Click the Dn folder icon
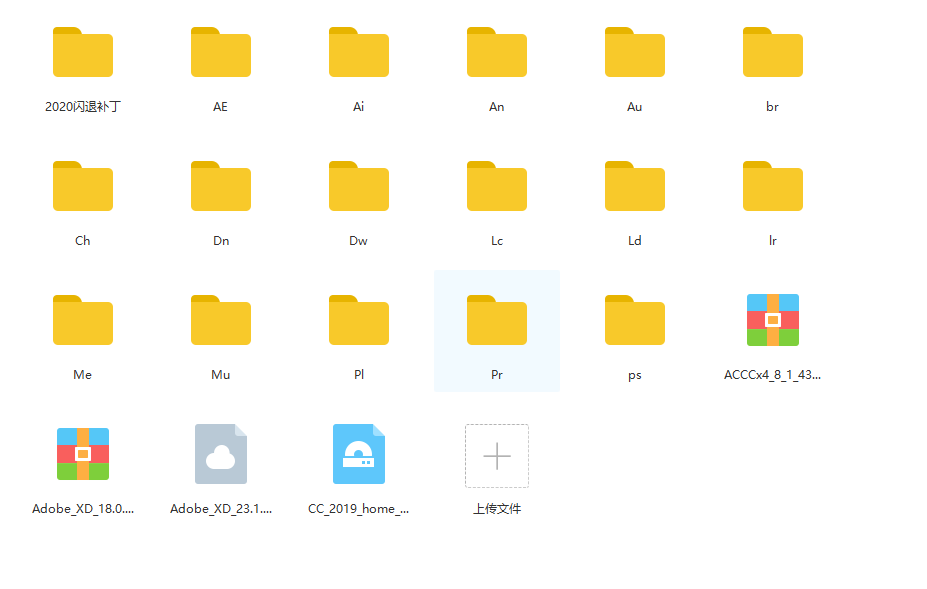Image resolution: width=927 pixels, height=589 pixels. [221, 186]
